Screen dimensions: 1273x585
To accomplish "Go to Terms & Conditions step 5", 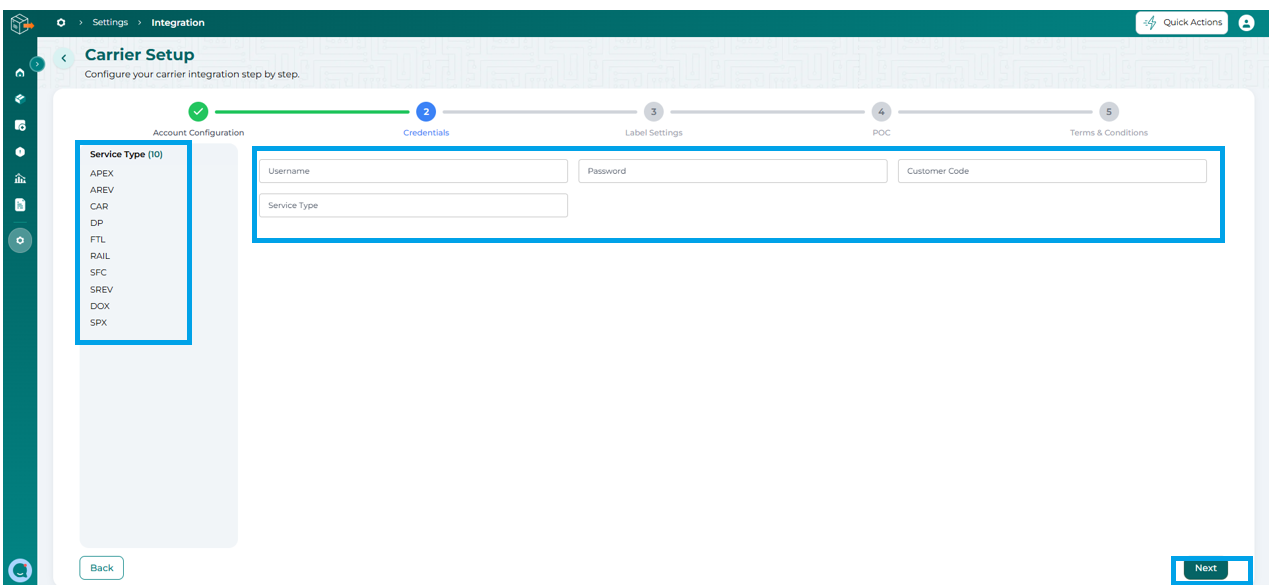I will tap(1108, 112).
